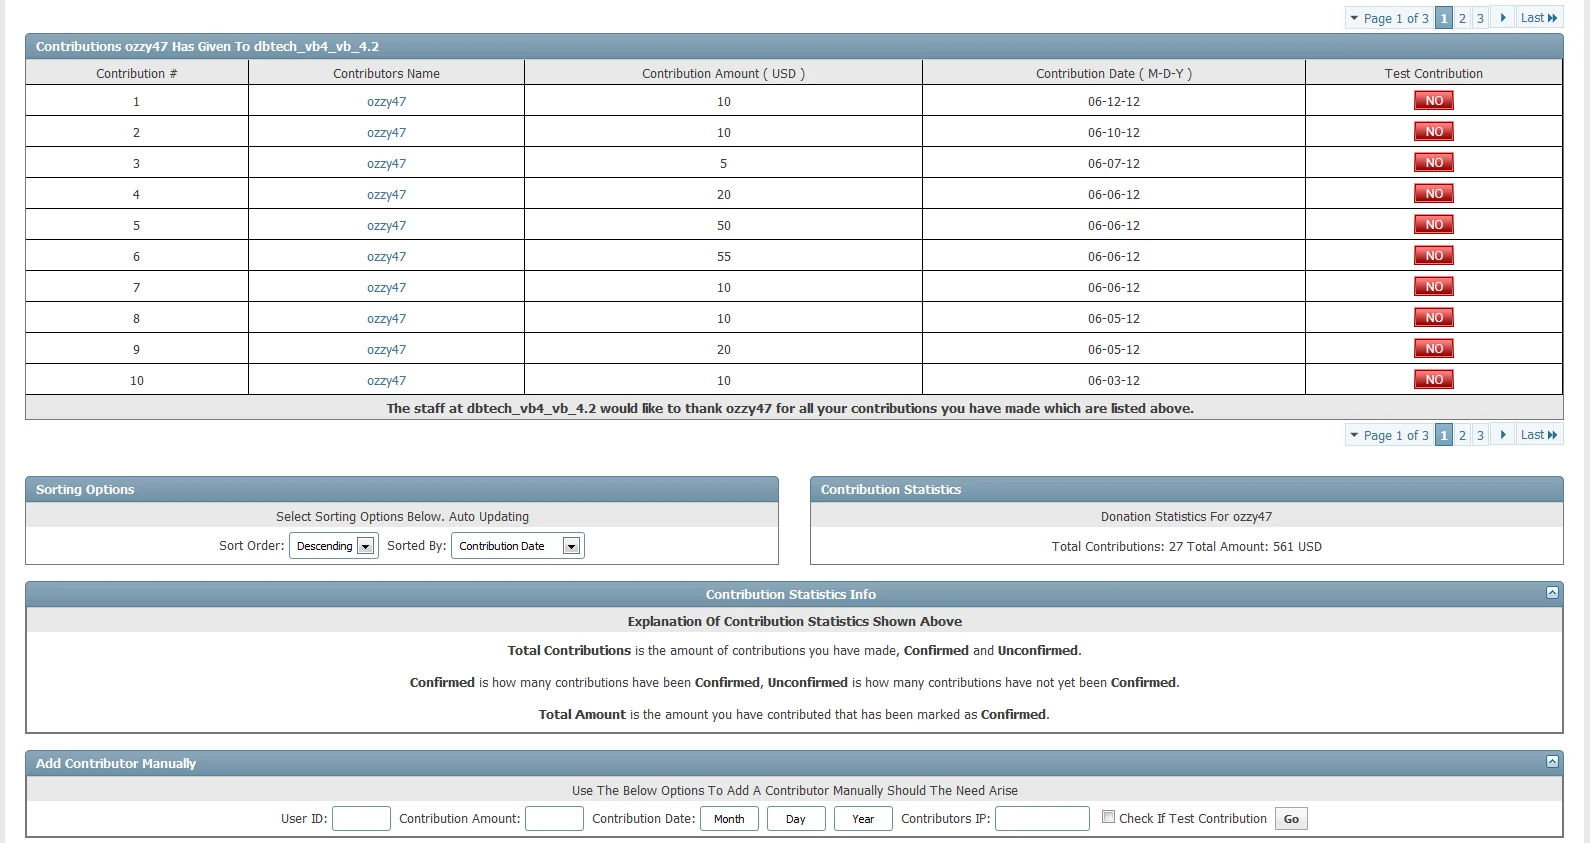
Task: Toggle test contribution NO for row 3
Action: tap(1434, 163)
